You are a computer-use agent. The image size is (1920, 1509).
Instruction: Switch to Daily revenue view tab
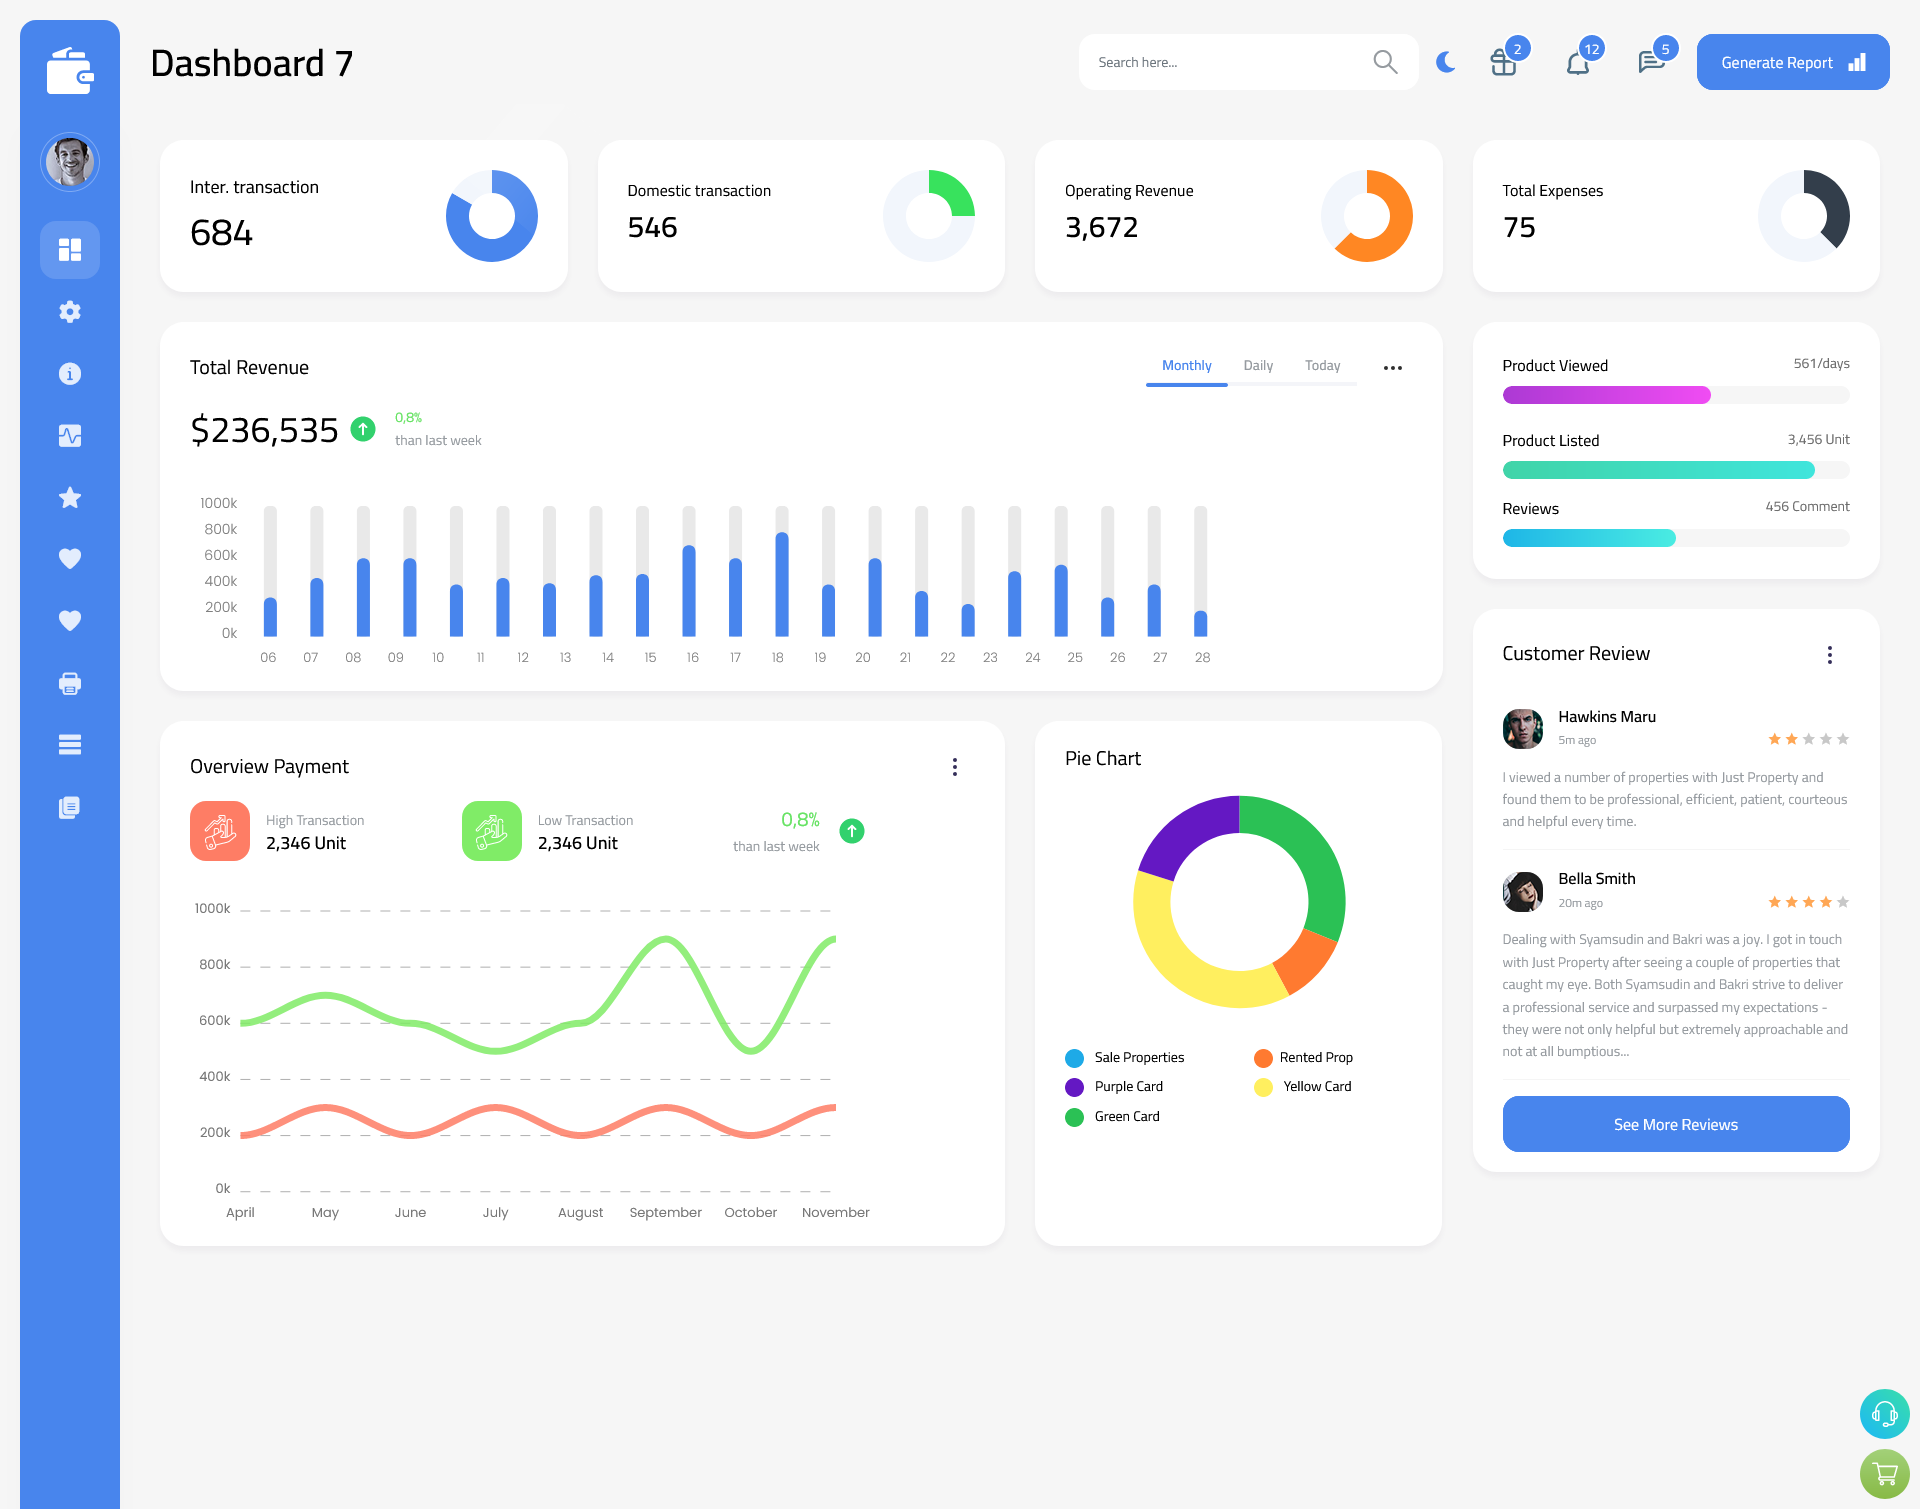click(x=1258, y=365)
